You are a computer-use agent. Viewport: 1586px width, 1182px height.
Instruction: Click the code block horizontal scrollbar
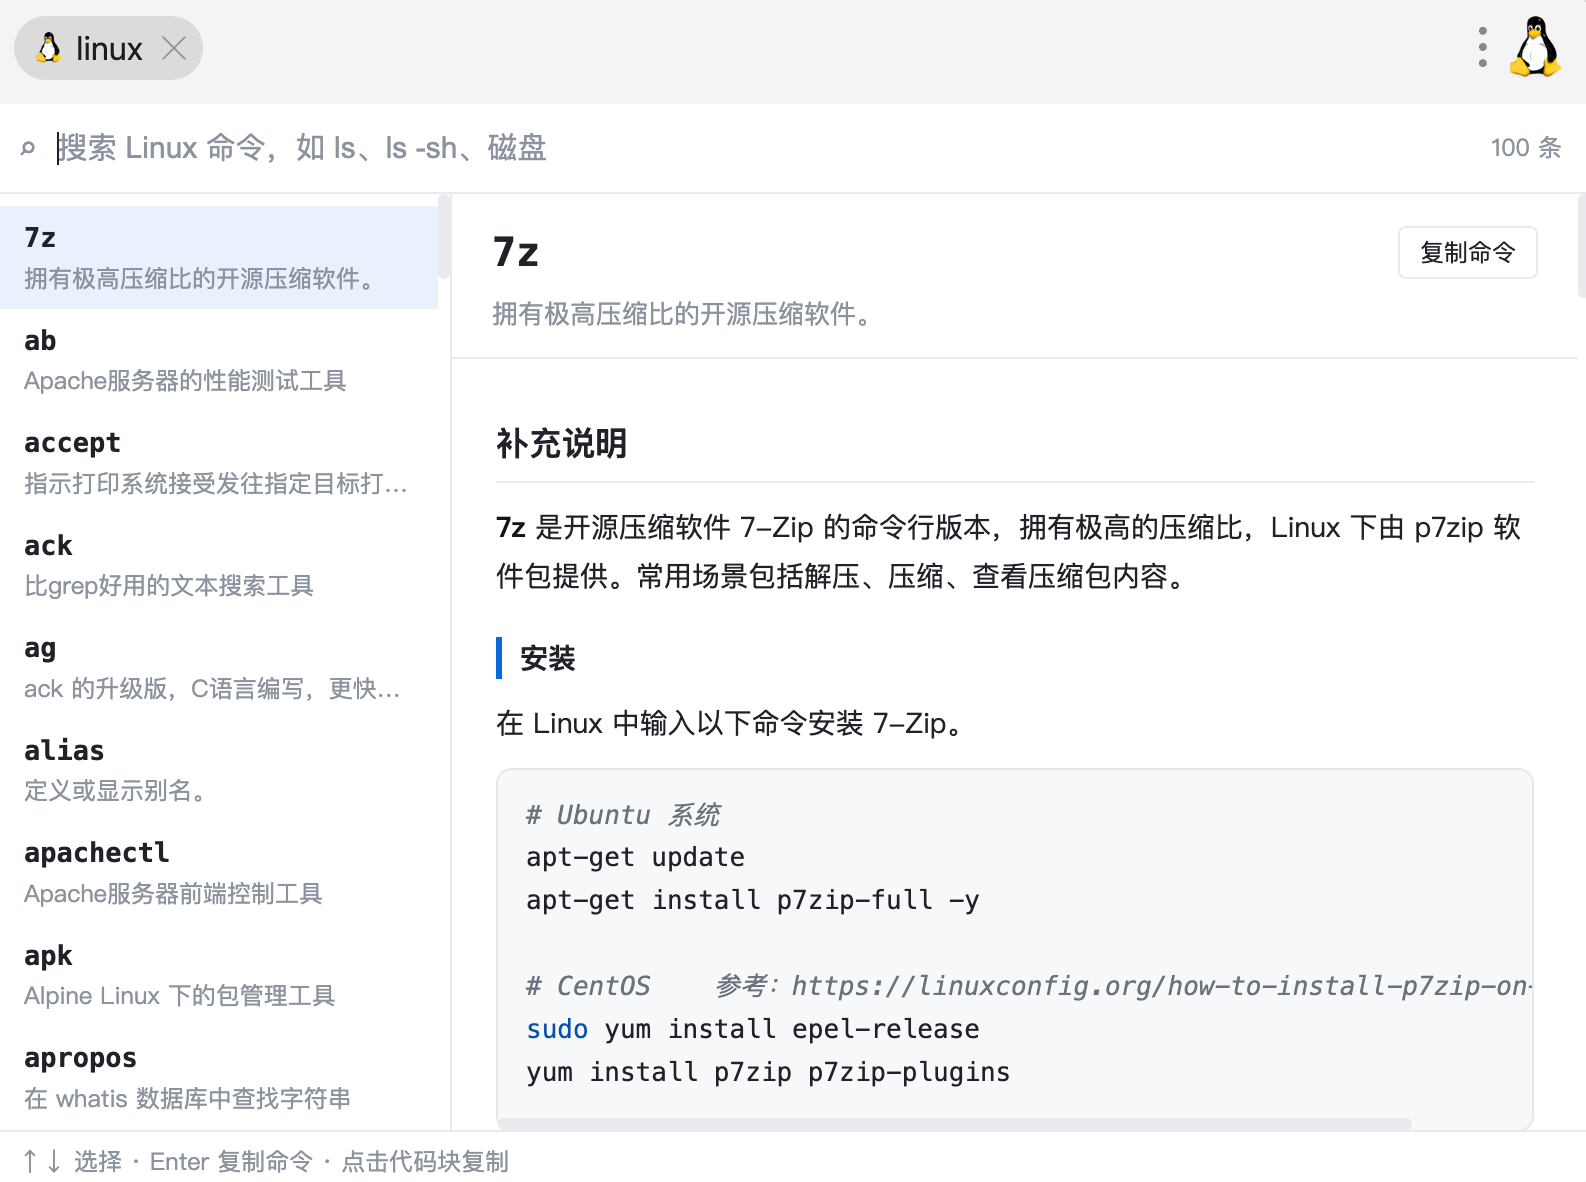tap(955, 1124)
